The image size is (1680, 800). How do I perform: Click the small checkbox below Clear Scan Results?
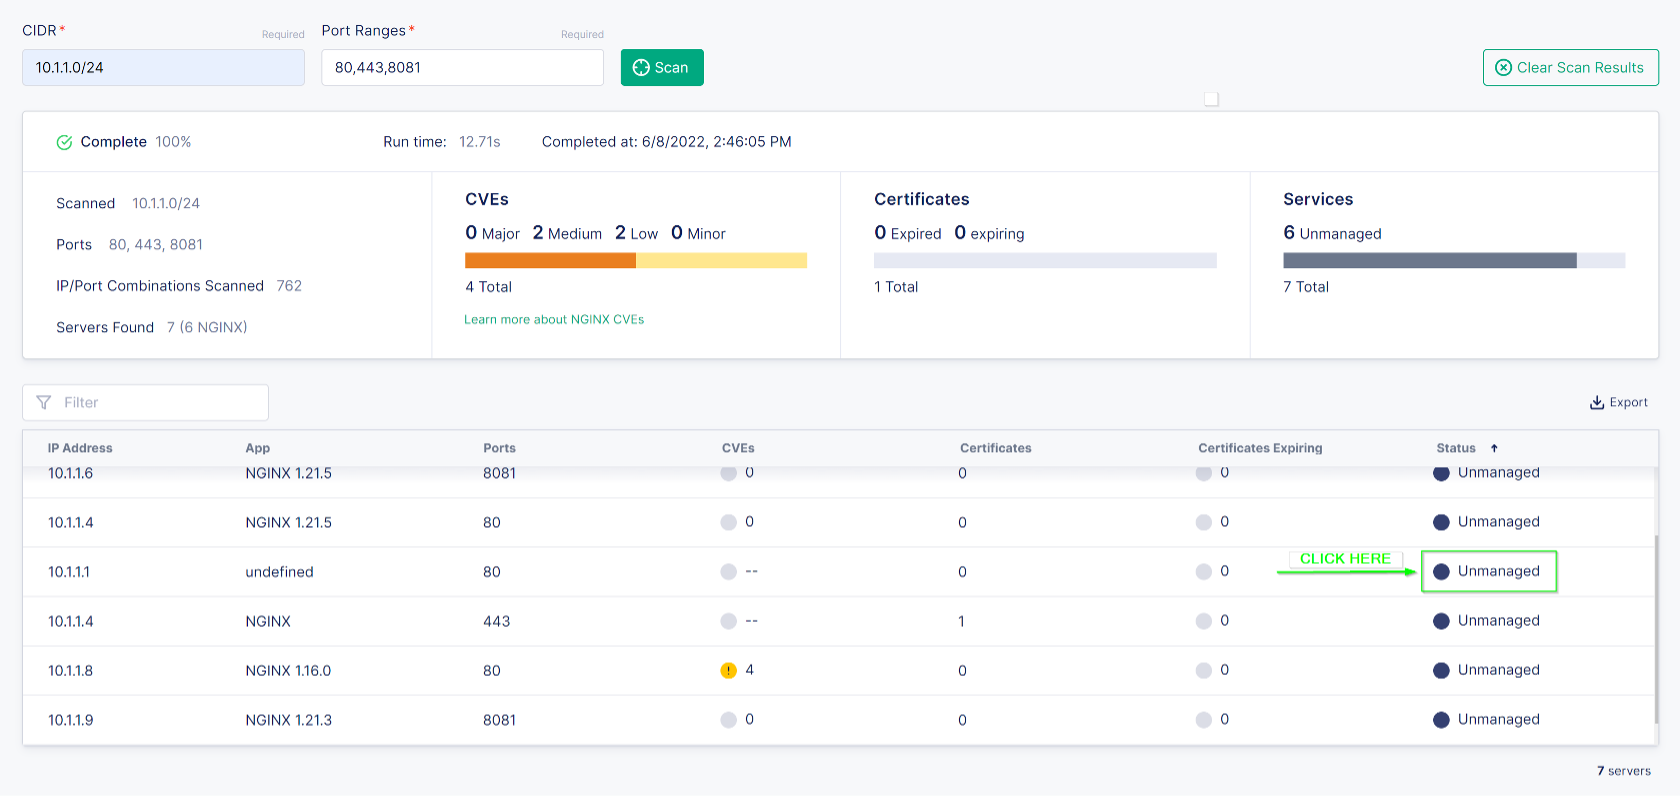(1211, 99)
